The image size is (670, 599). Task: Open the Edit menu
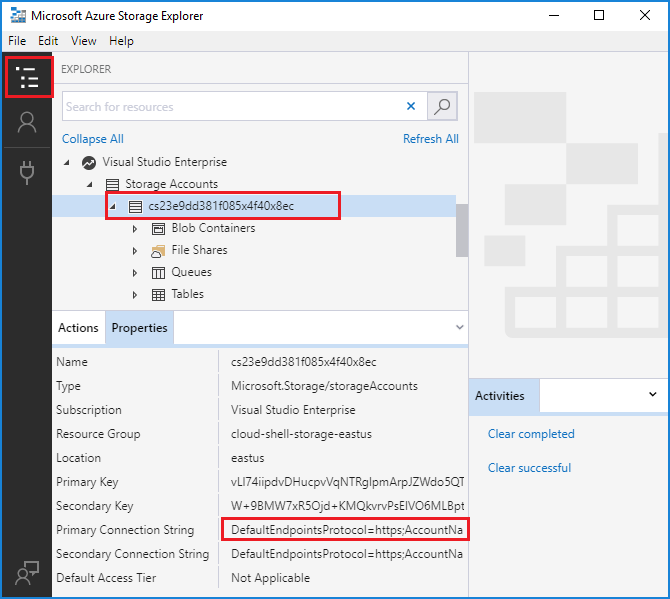[48, 41]
